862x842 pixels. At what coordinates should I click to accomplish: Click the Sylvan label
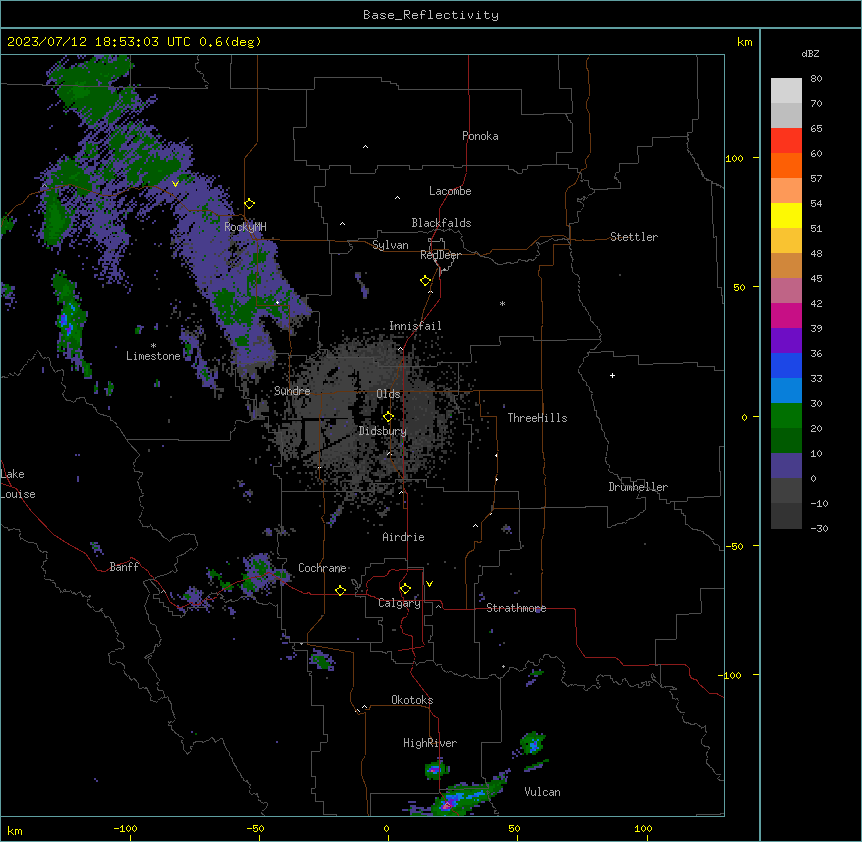pos(390,245)
